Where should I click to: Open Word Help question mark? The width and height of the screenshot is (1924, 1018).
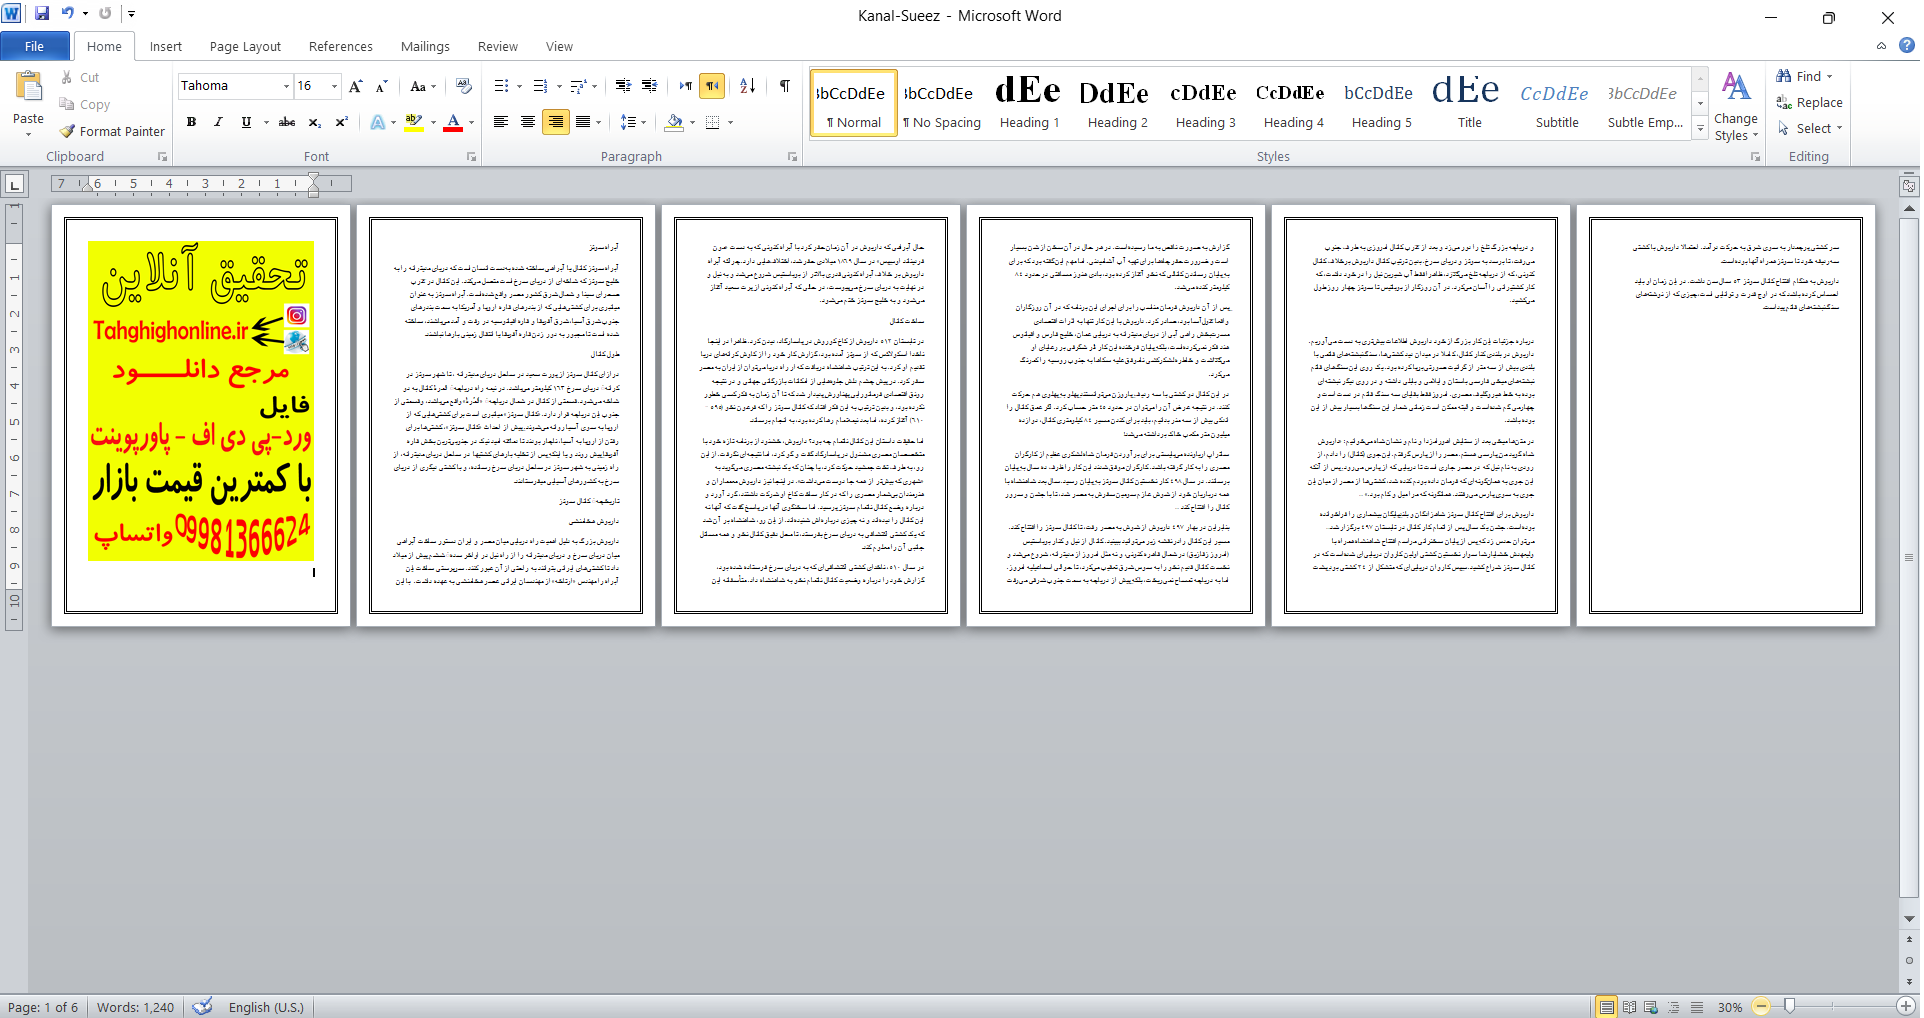point(1907,45)
